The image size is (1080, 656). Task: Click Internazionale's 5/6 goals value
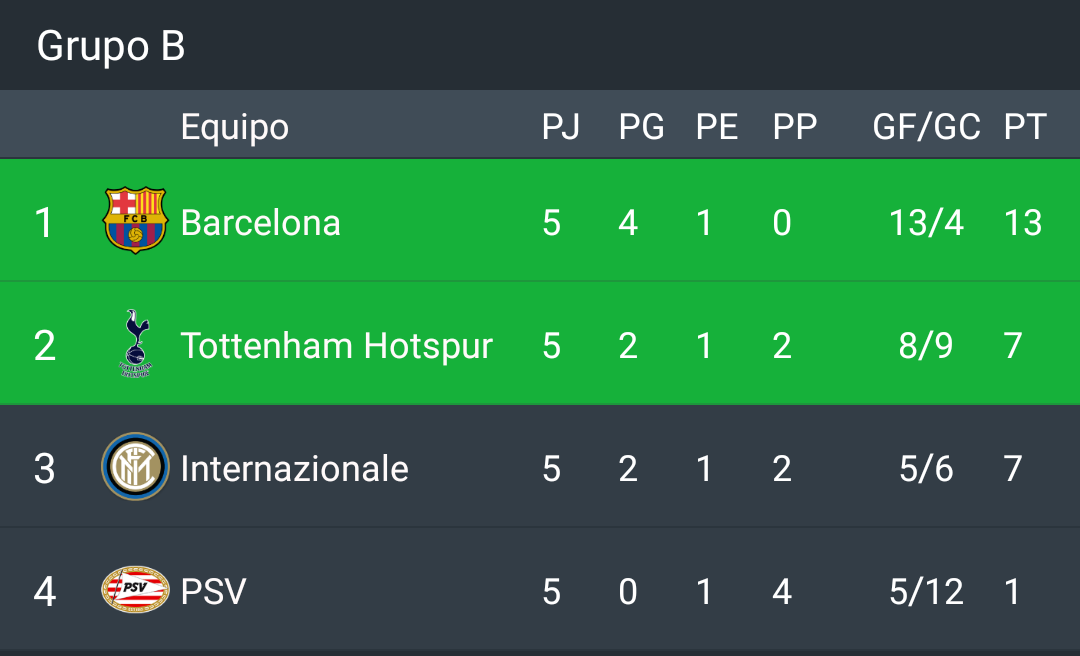coord(926,469)
